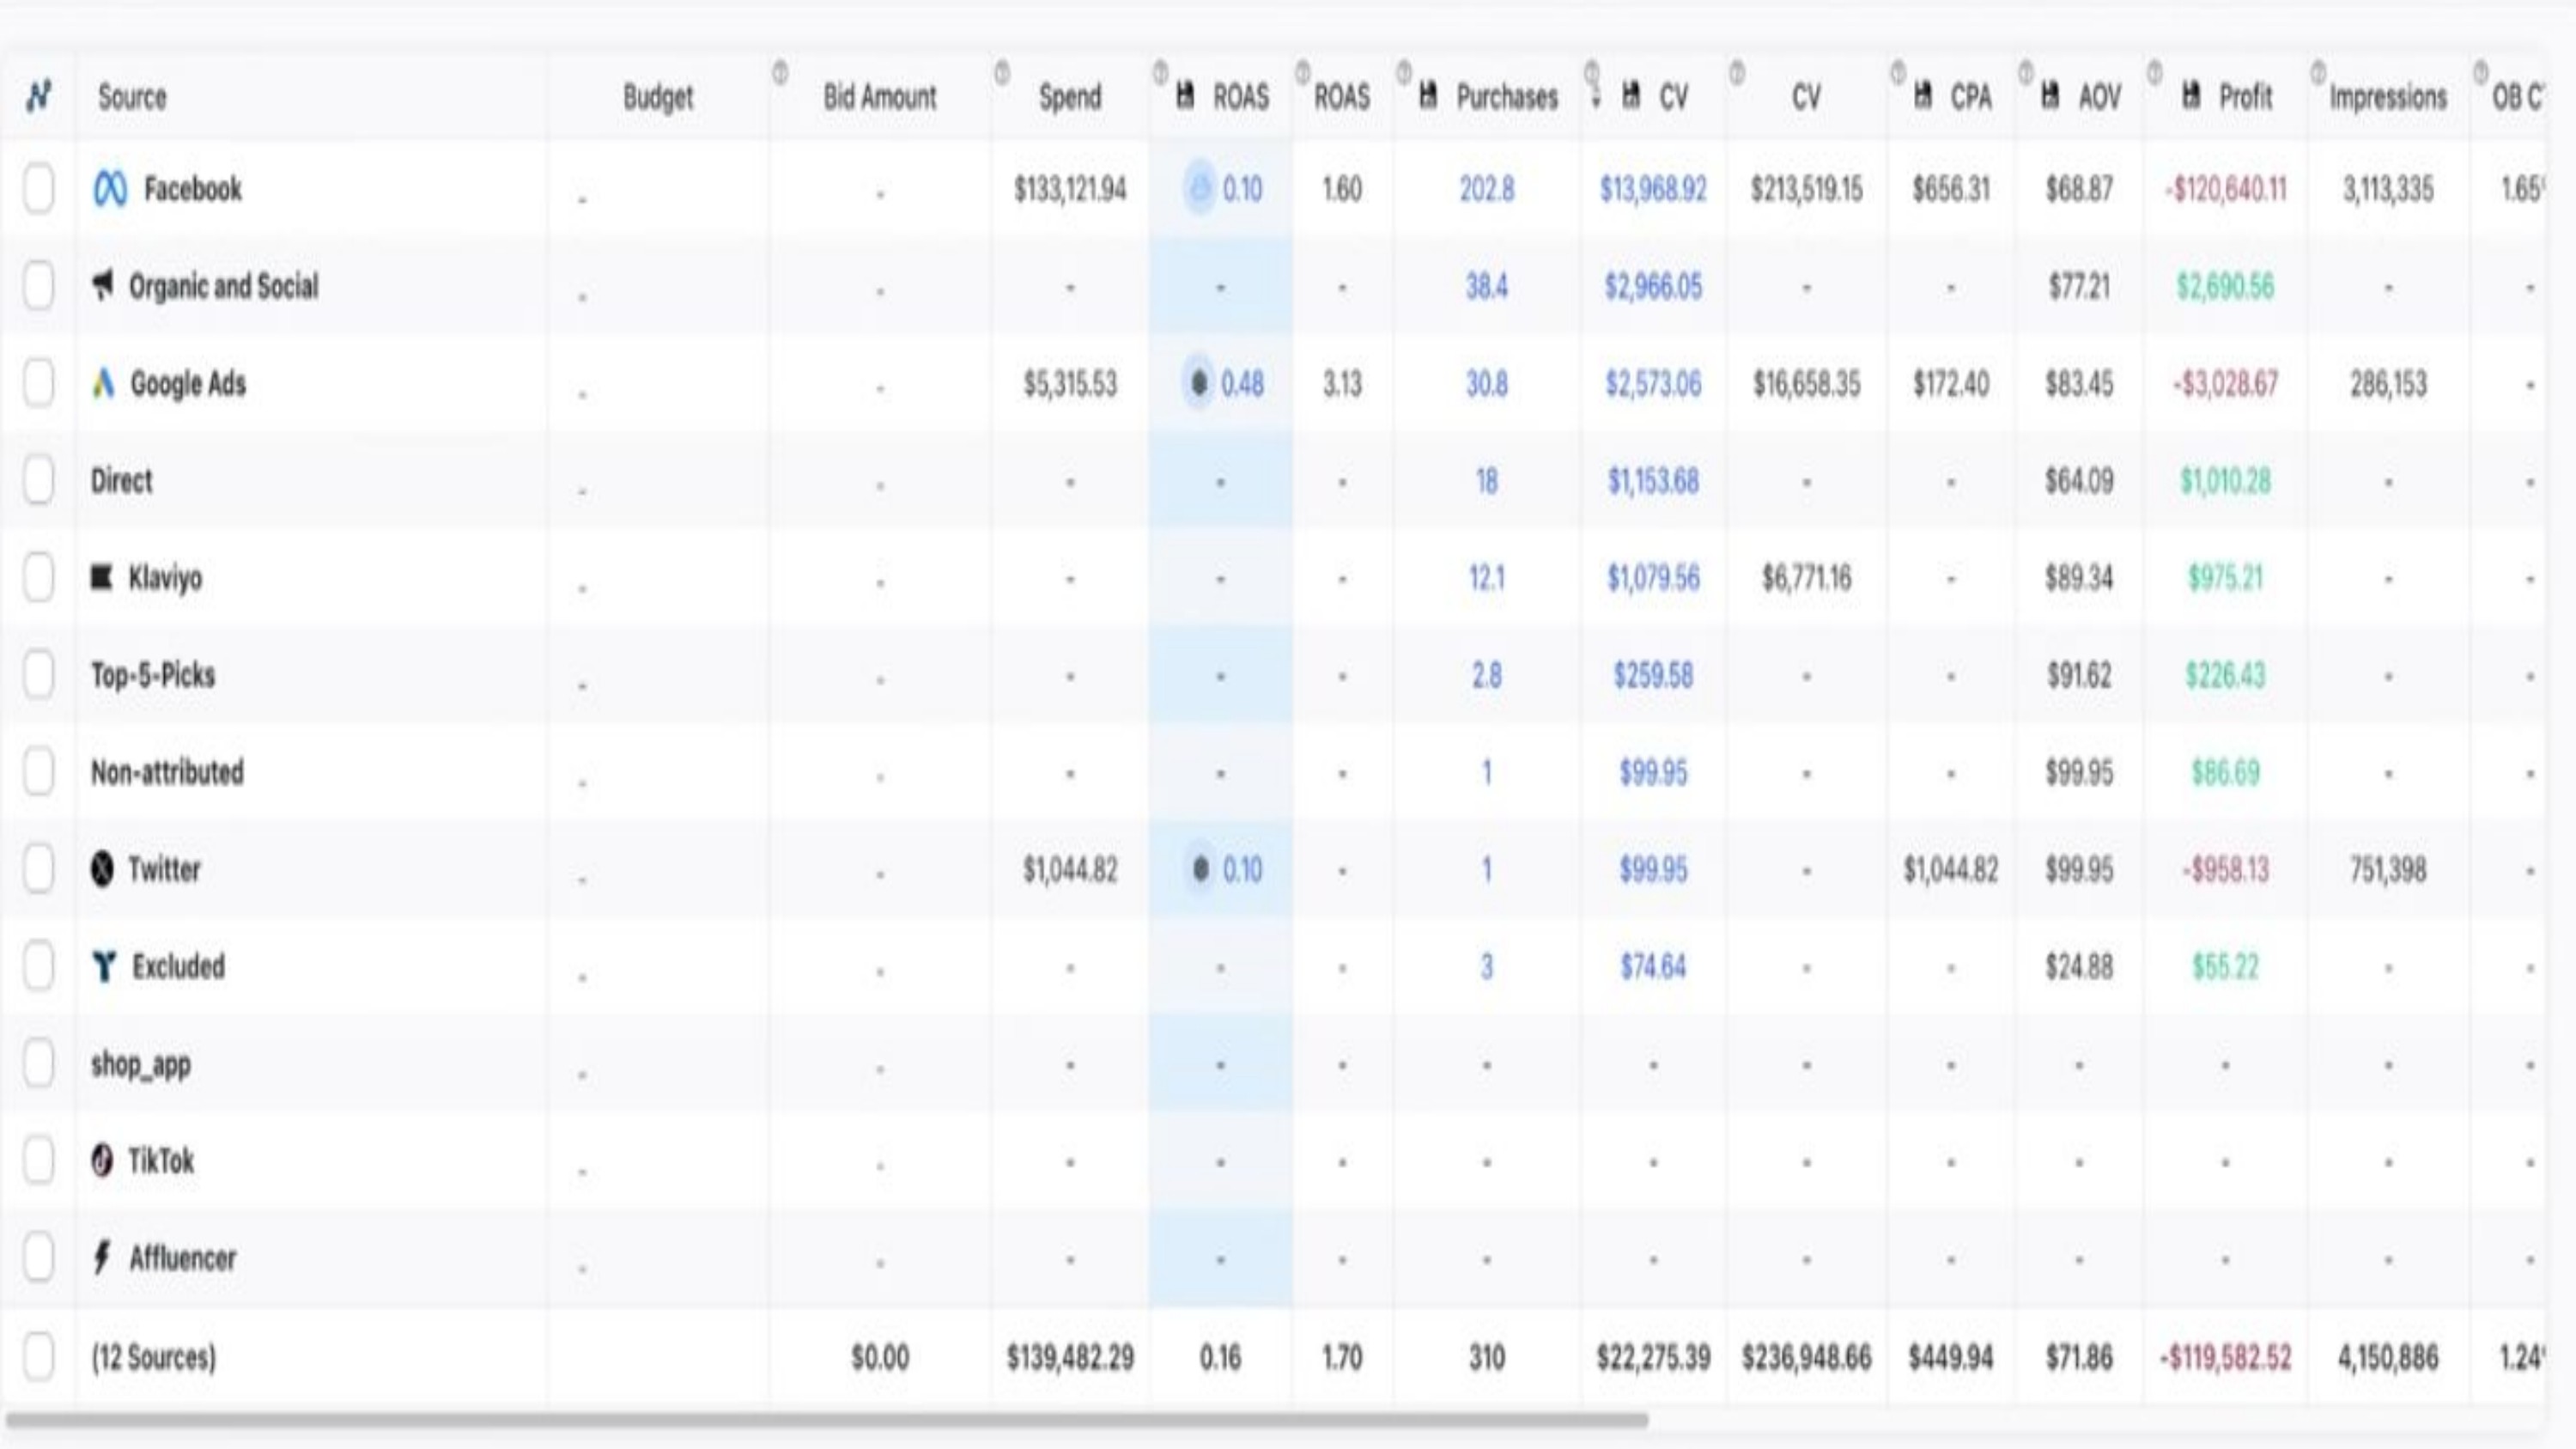Viewport: 2576px width, 1449px height.
Task: Select the Klaviyo row checkbox
Action: (x=38, y=577)
